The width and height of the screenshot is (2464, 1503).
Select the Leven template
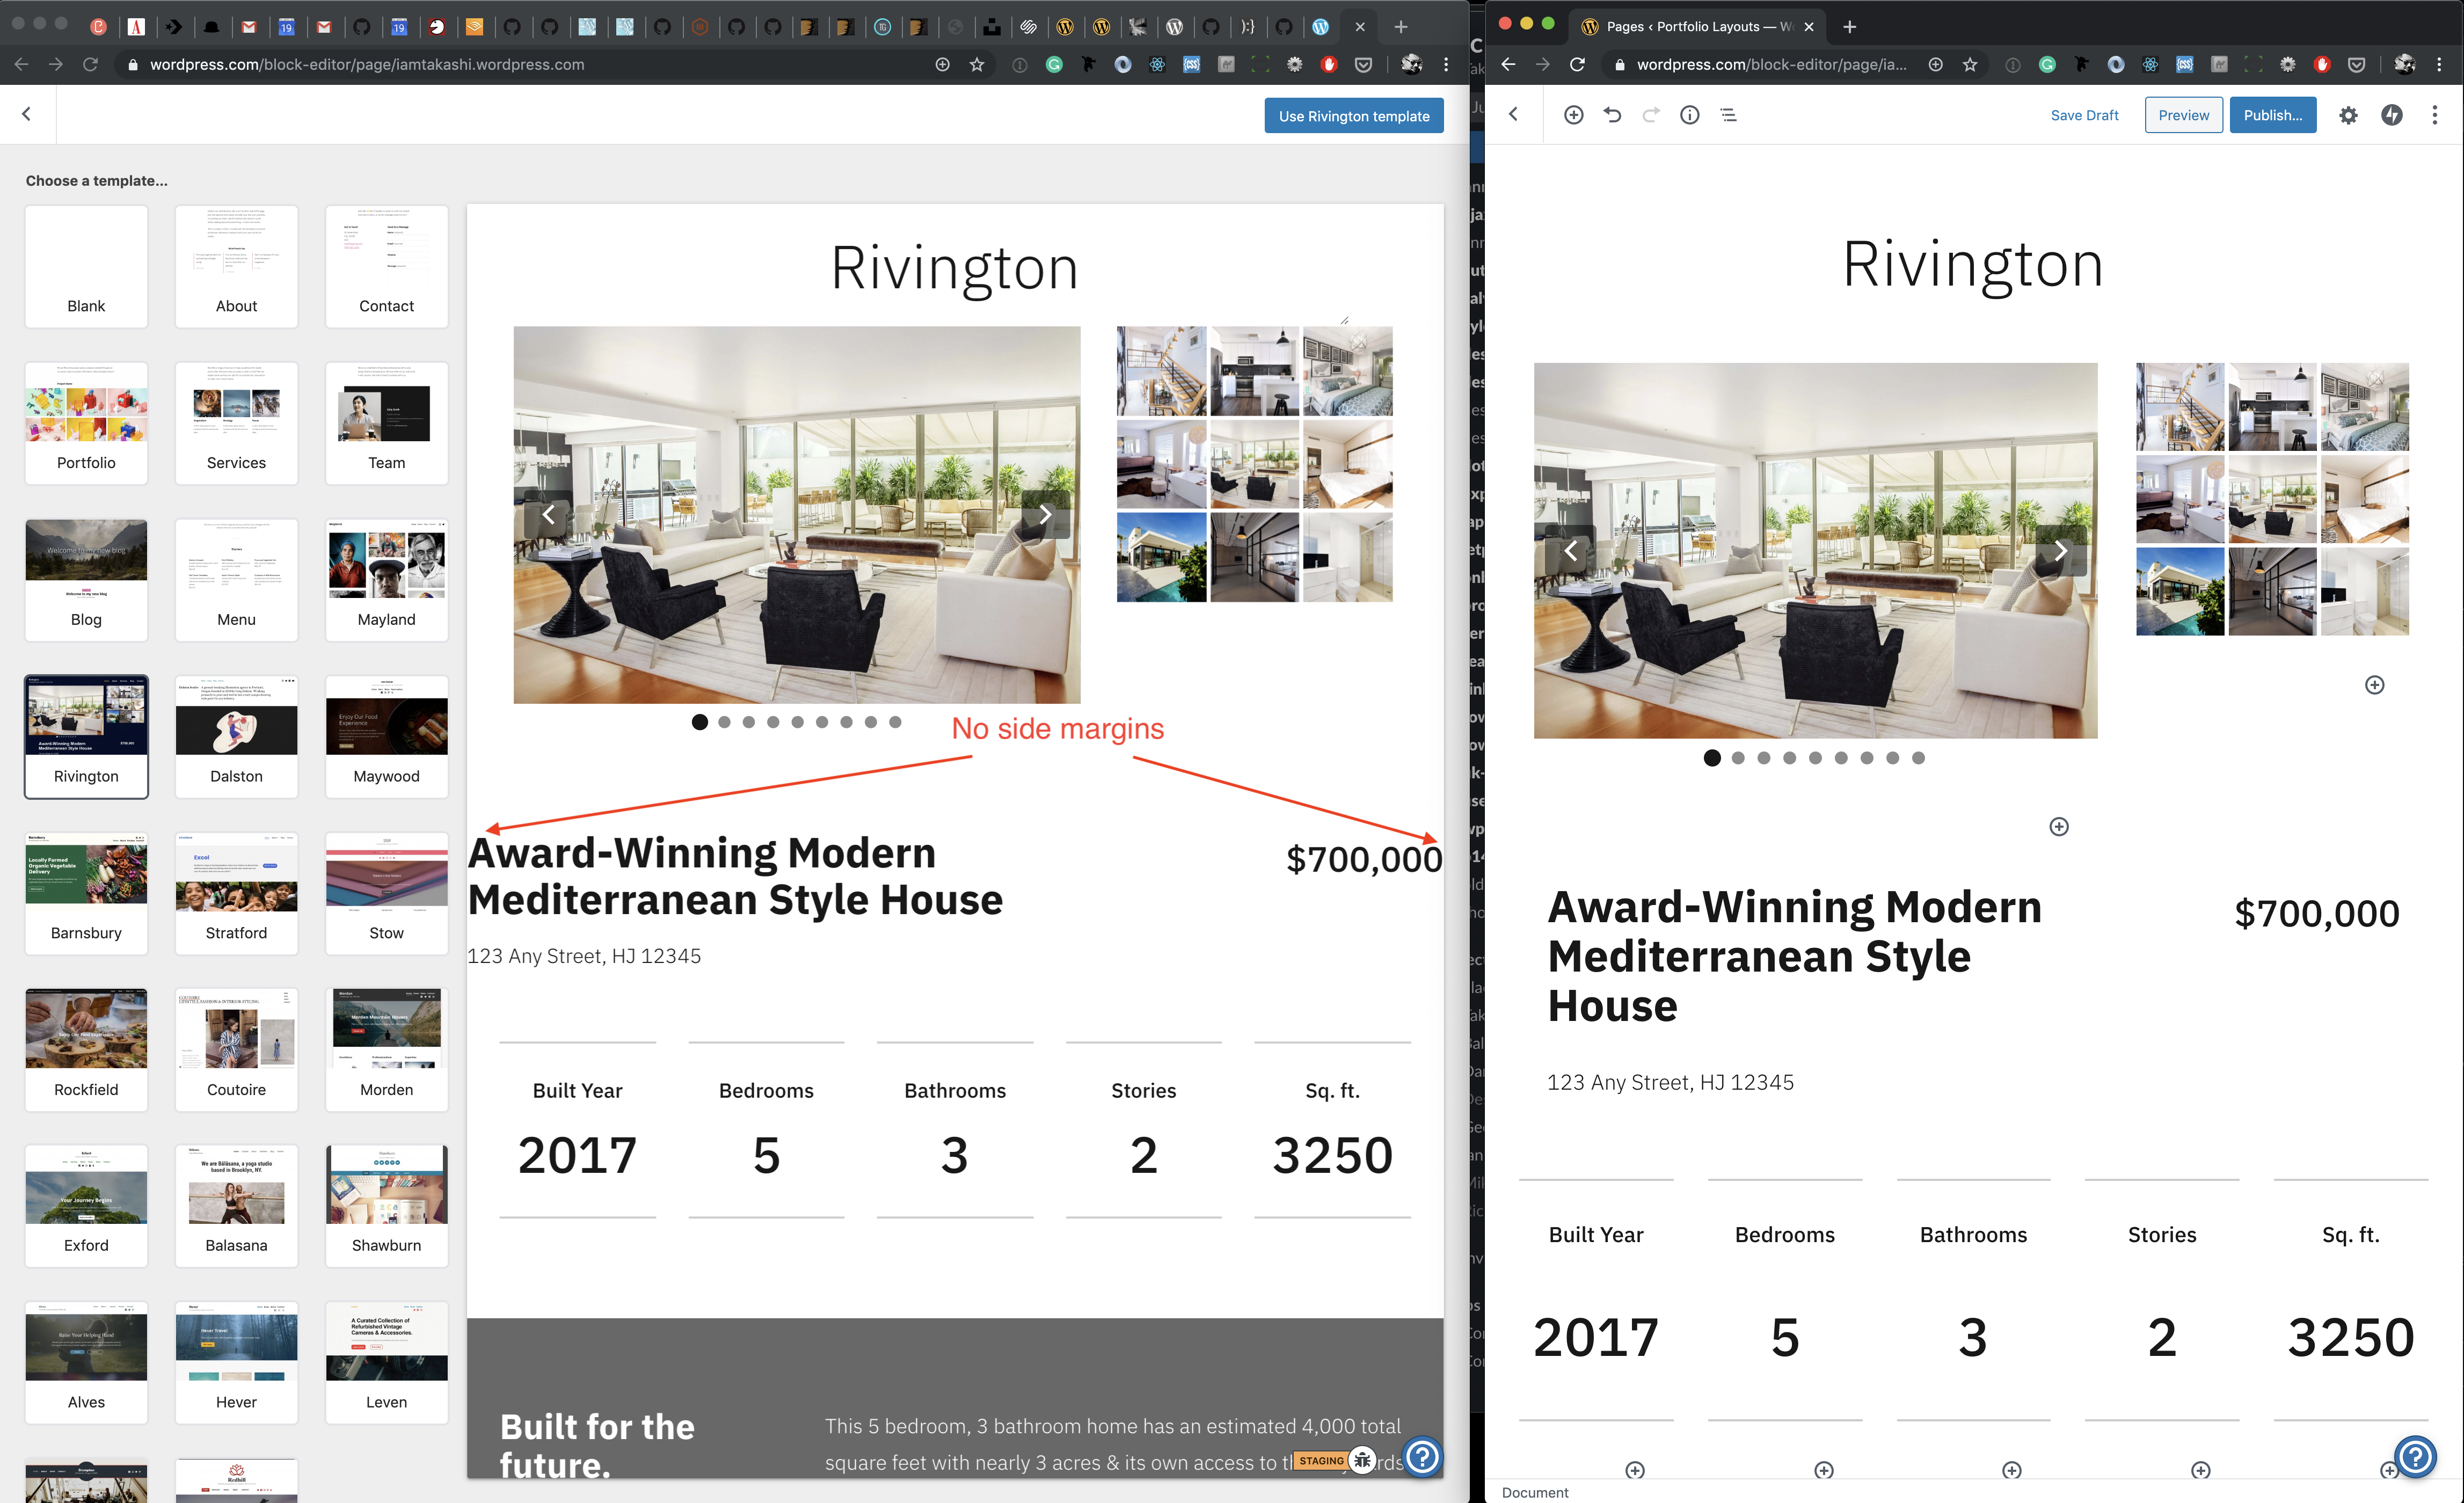point(386,1363)
